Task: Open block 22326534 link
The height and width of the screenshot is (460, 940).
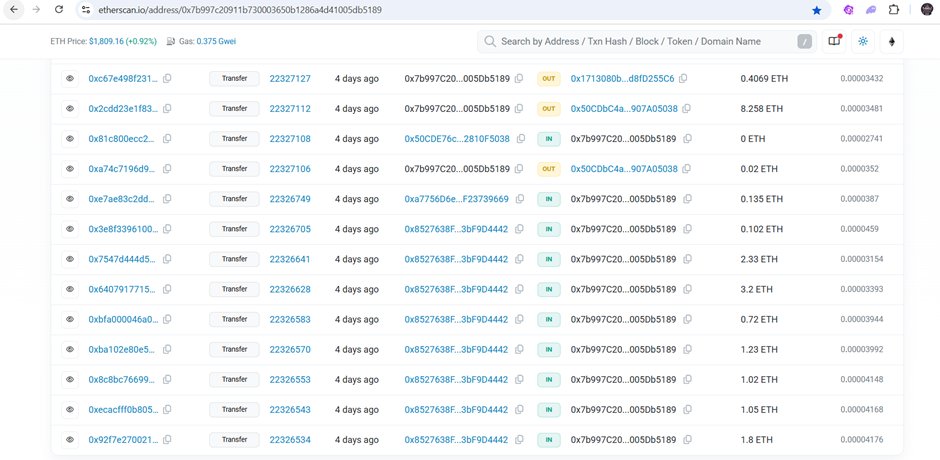Action: coord(290,440)
